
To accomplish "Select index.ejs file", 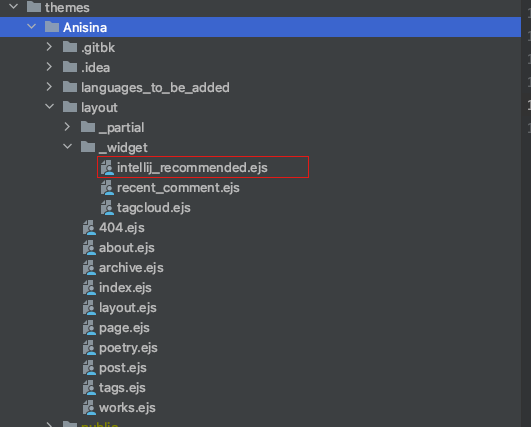I will click(125, 287).
